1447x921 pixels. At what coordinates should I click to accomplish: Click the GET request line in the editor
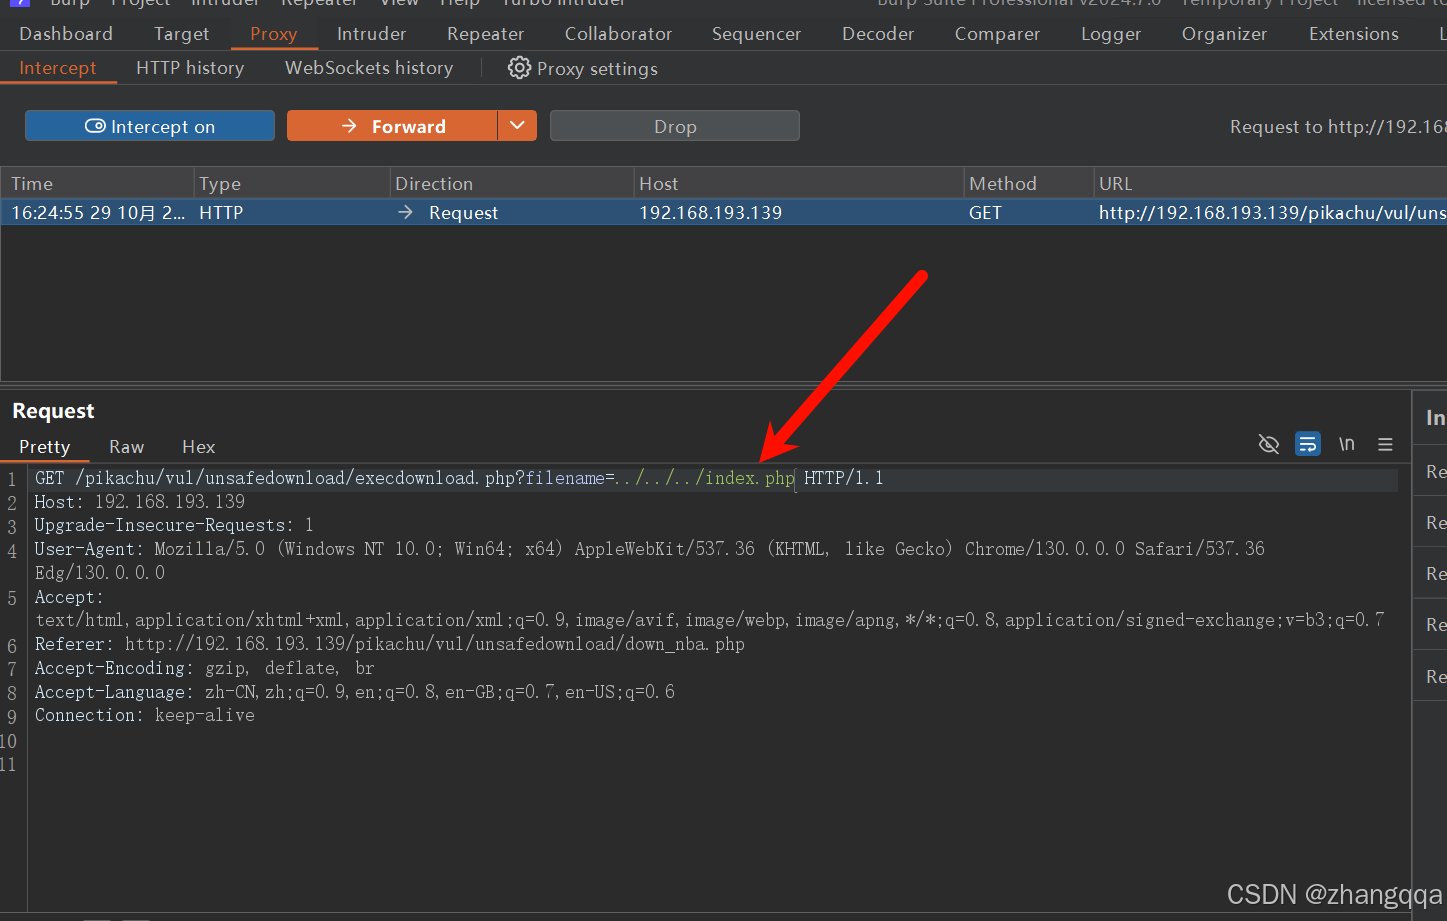459,478
